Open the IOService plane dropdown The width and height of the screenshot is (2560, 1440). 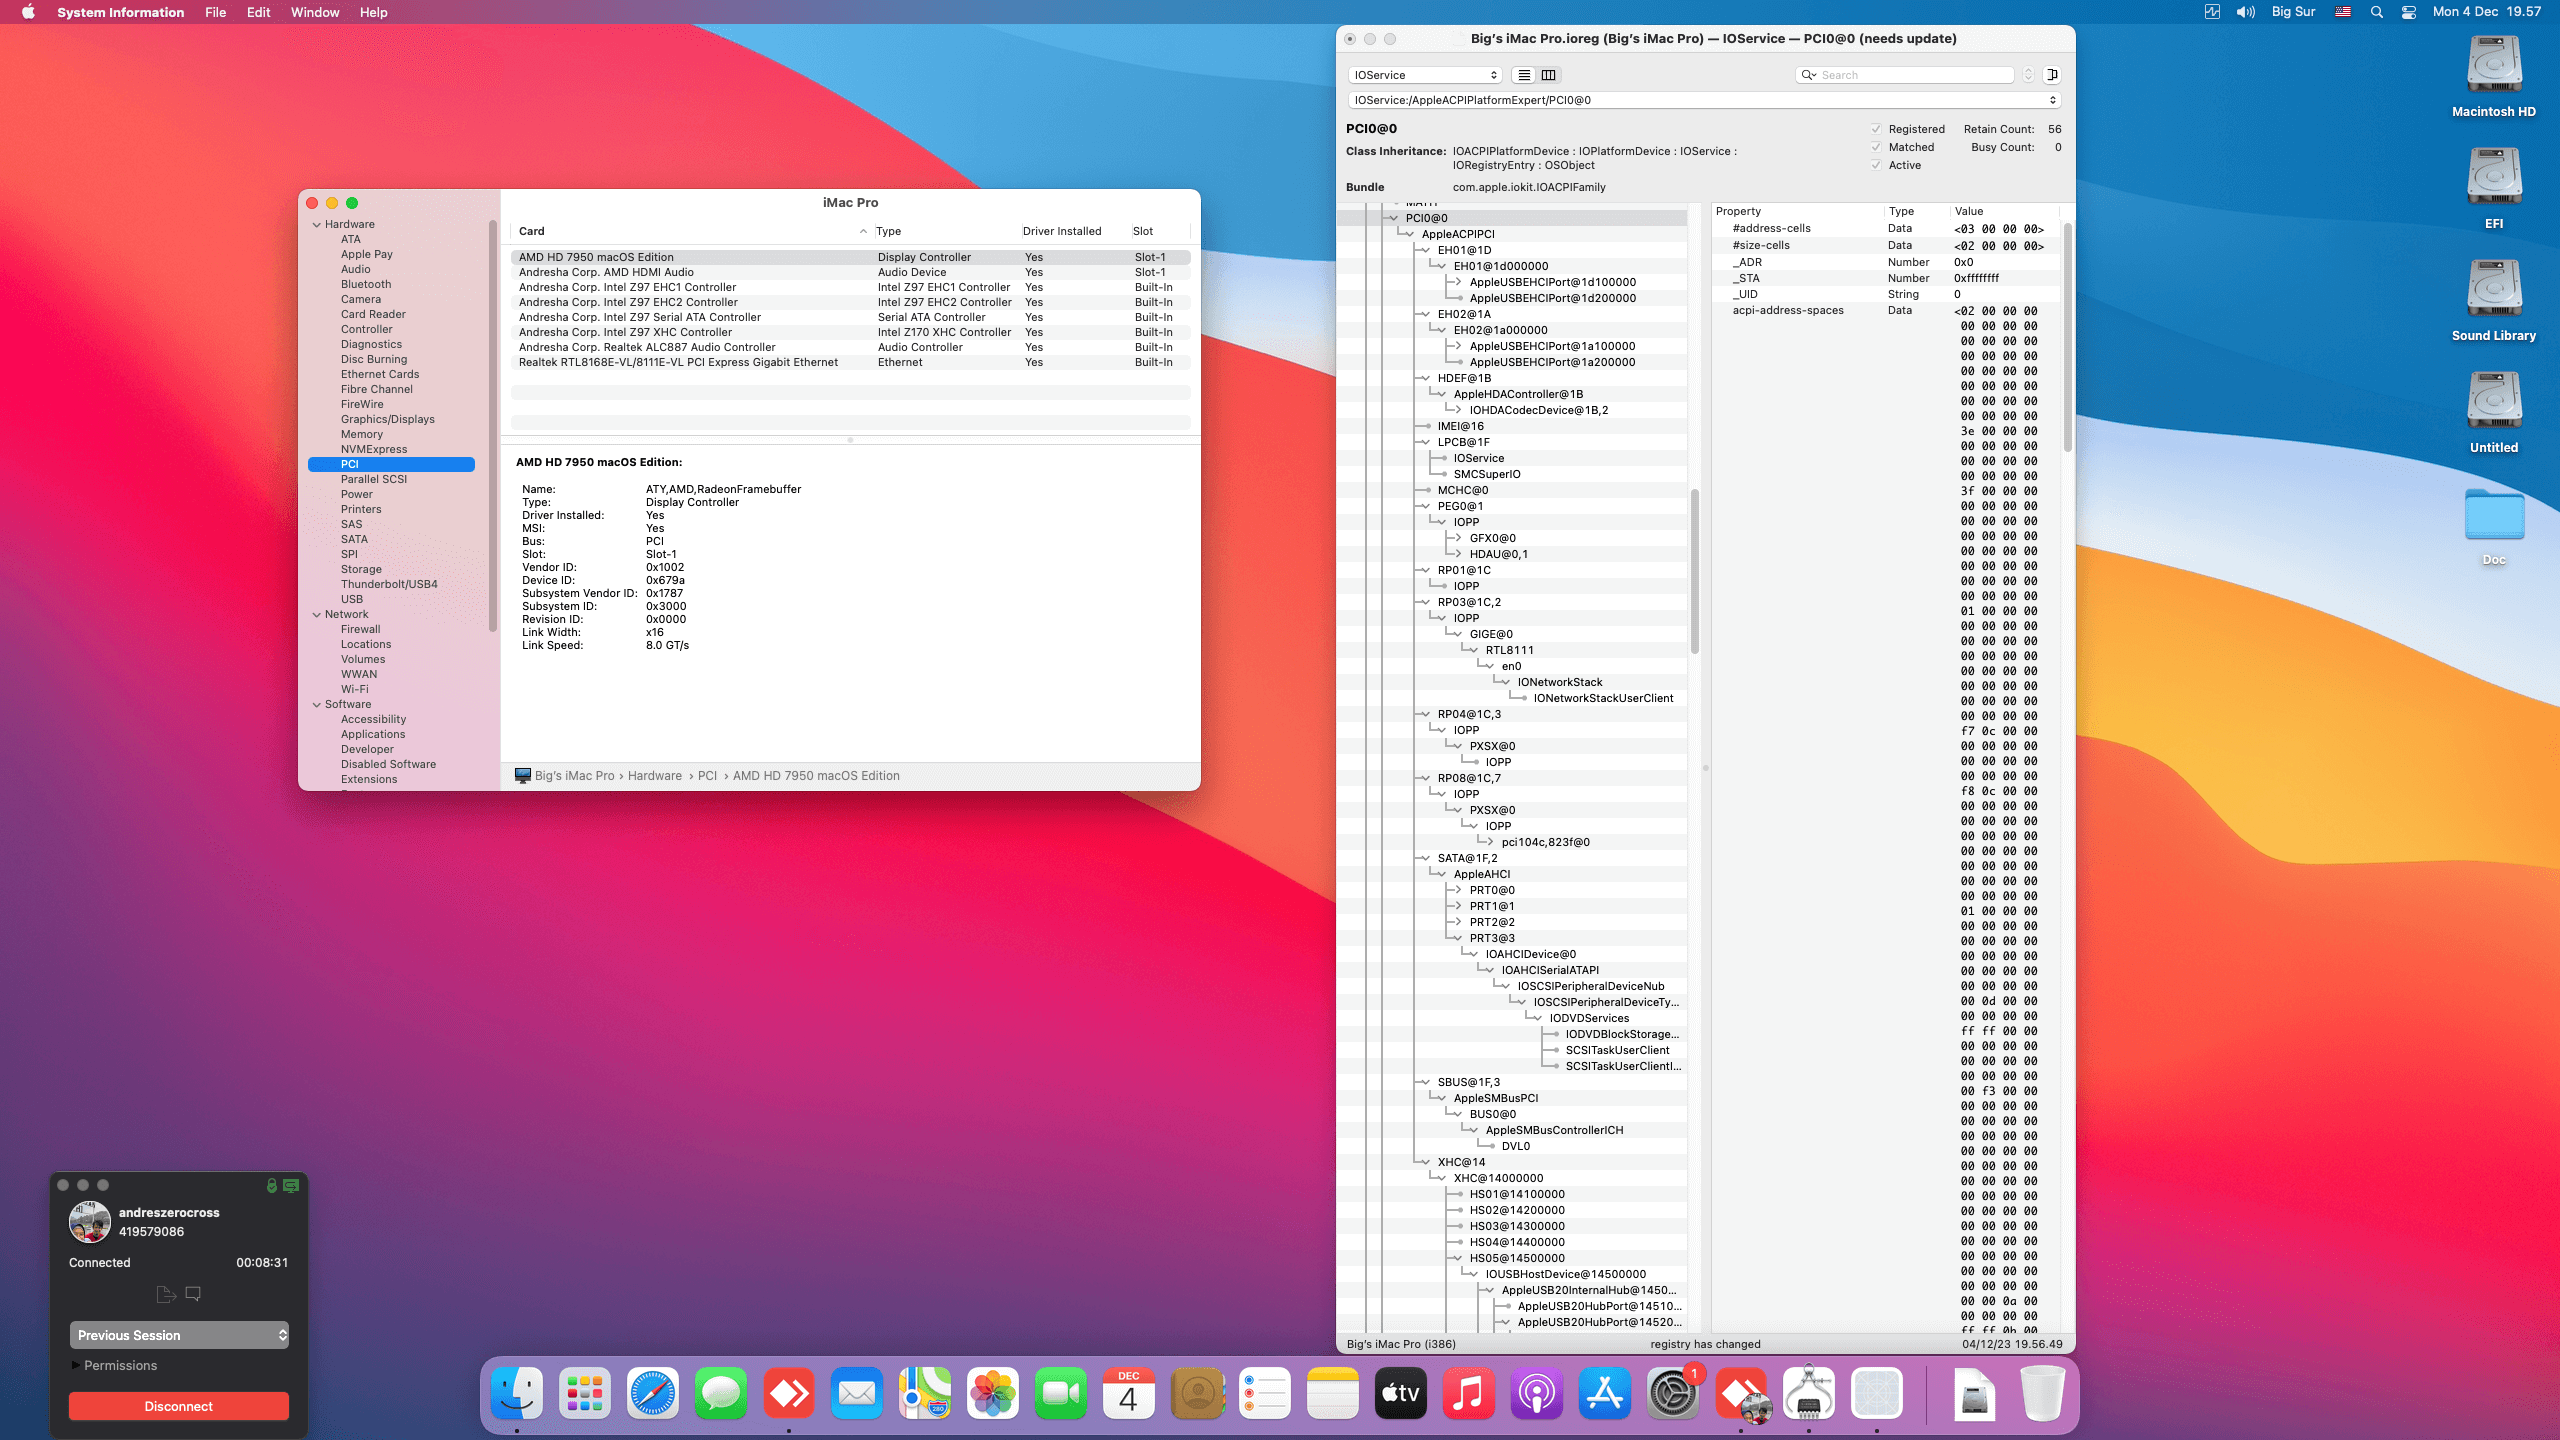point(1426,75)
